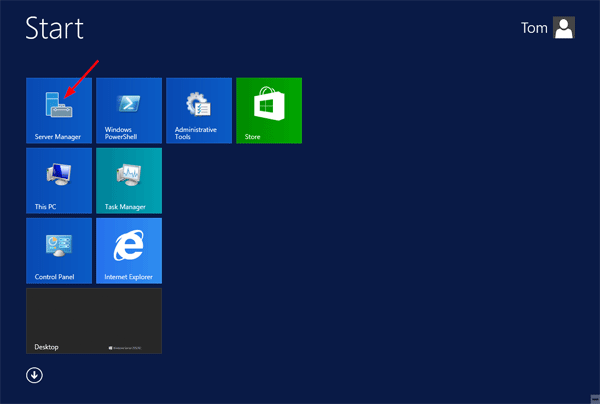The image size is (600, 404).
Task: Click the "Server Manager" tile label
Action: pyautogui.click(x=57, y=136)
